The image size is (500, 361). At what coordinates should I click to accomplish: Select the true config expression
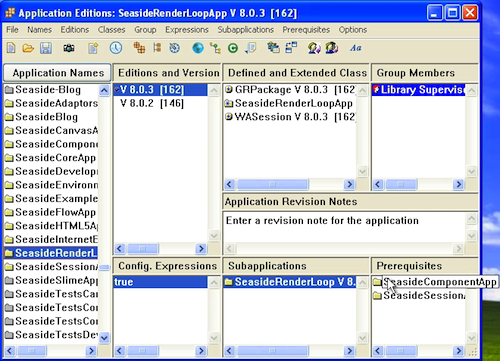160,282
